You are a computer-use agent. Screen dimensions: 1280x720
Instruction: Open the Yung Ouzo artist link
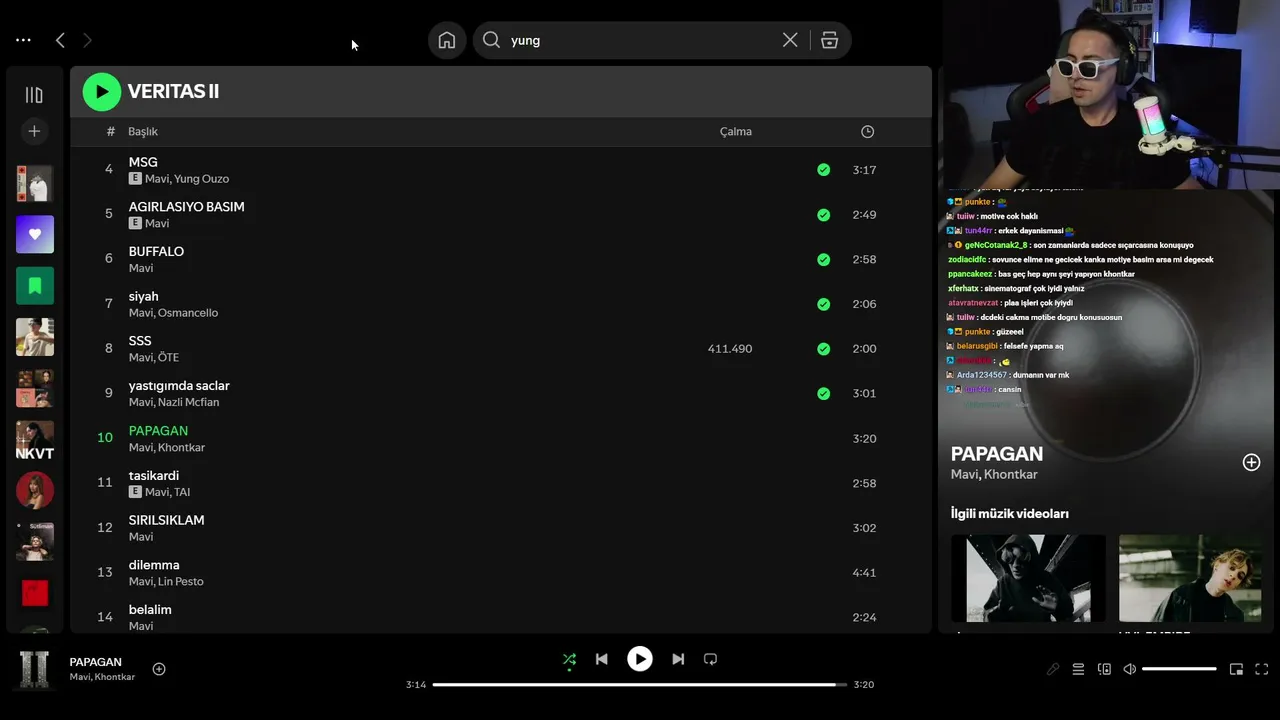(x=201, y=179)
